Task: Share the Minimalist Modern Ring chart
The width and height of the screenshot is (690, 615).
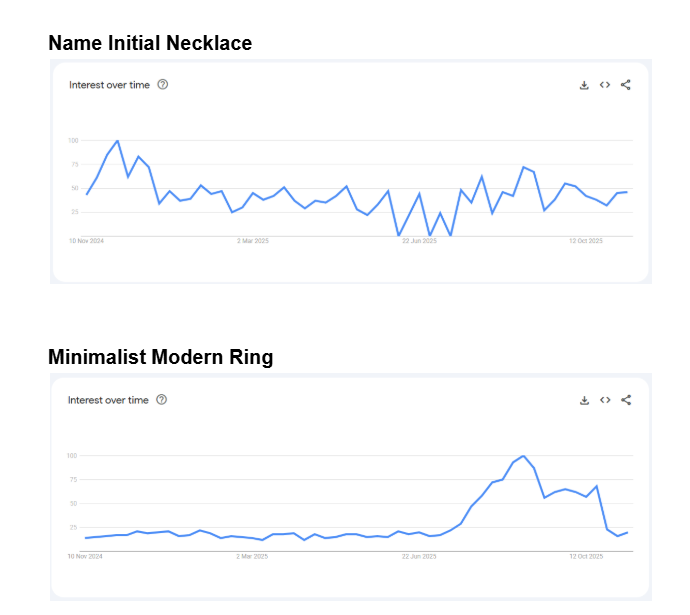Action: point(626,400)
